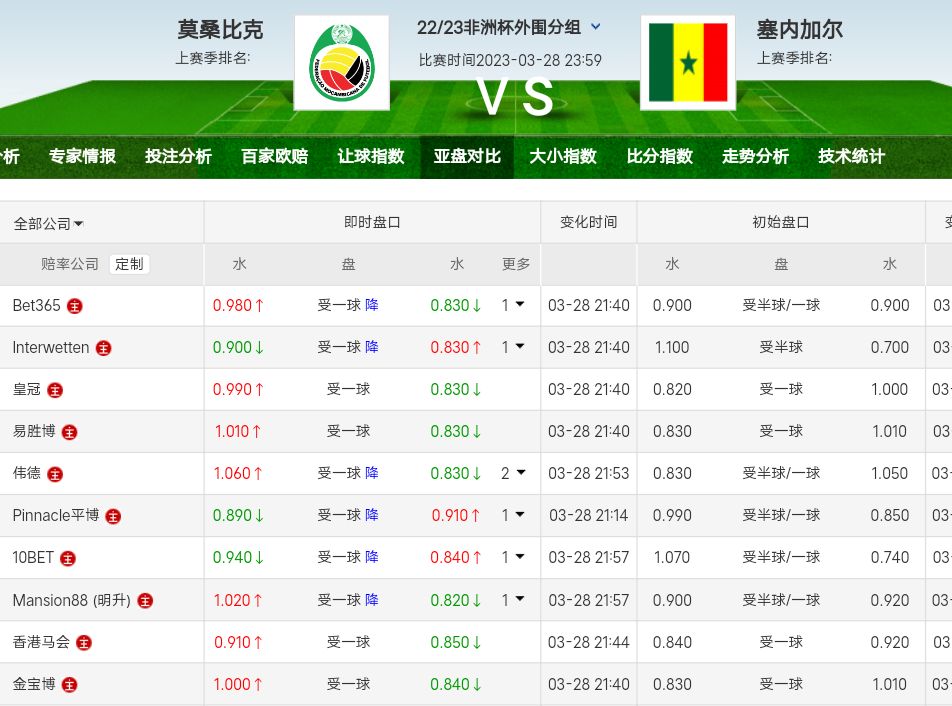Click the 降 indicator in Interwetten row
Screen dimensions: 952x706
coord(372,347)
